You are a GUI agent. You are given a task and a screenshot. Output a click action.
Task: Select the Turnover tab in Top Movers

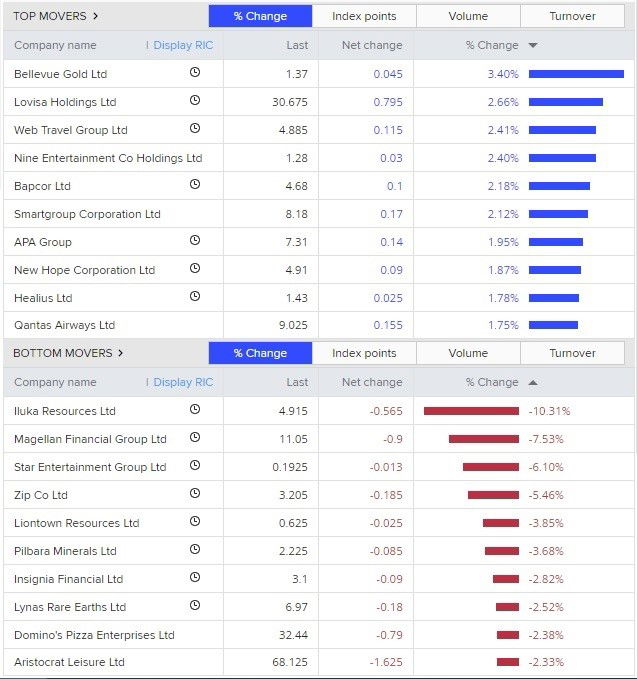[572, 16]
